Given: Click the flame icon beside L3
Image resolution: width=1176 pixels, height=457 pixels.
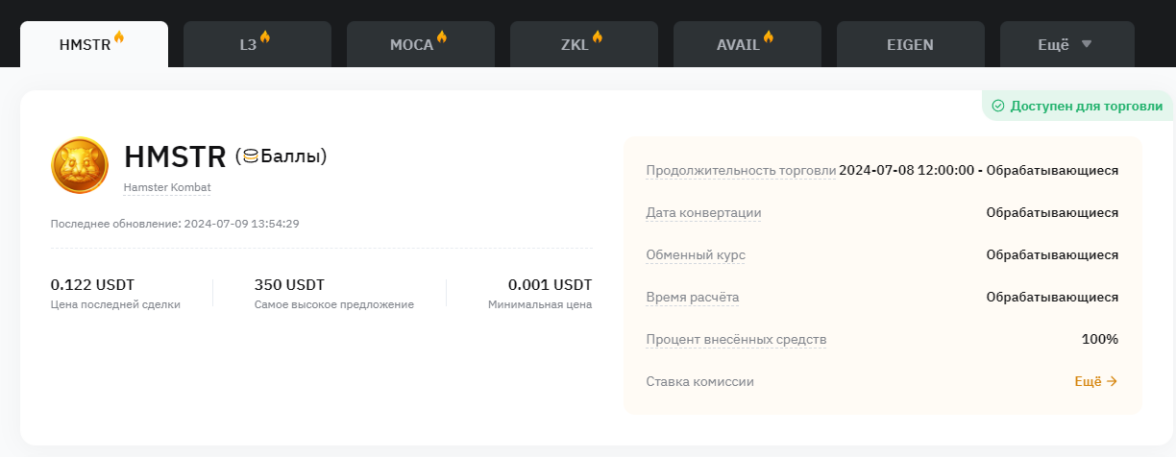Looking at the screenshot, I should click(x=265, y=37).
